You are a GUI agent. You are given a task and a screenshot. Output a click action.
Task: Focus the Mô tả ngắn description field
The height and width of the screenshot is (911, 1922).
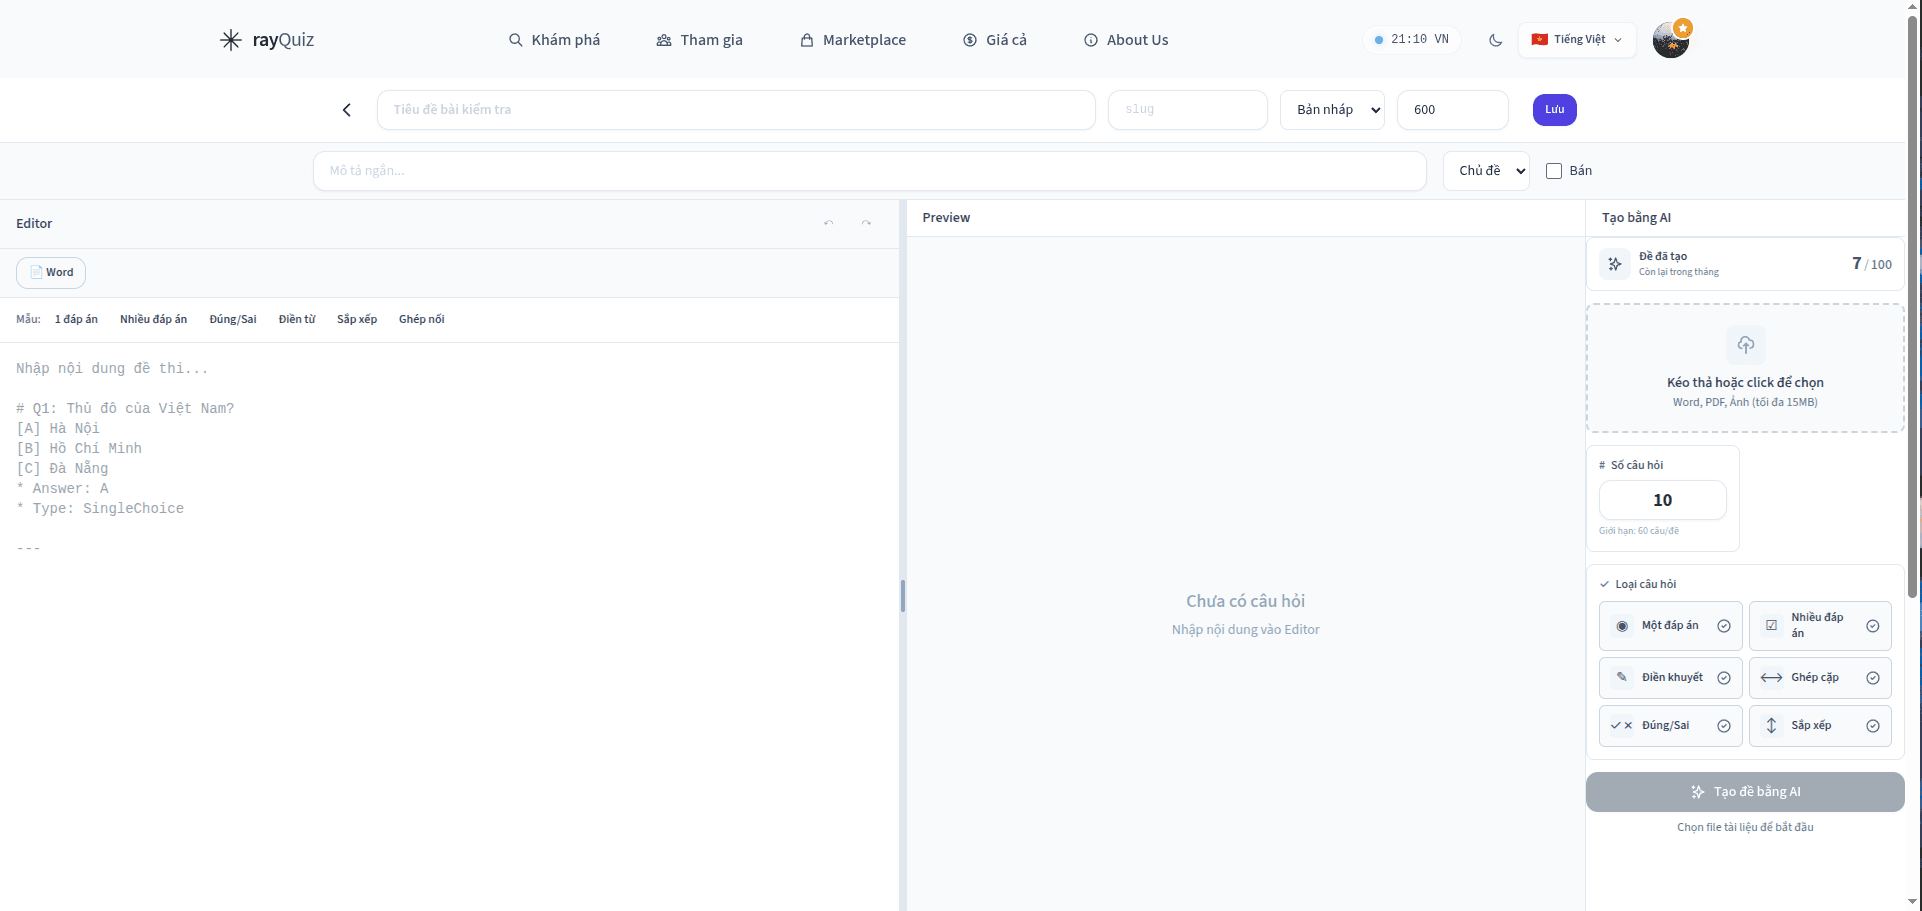pos(869,171)
